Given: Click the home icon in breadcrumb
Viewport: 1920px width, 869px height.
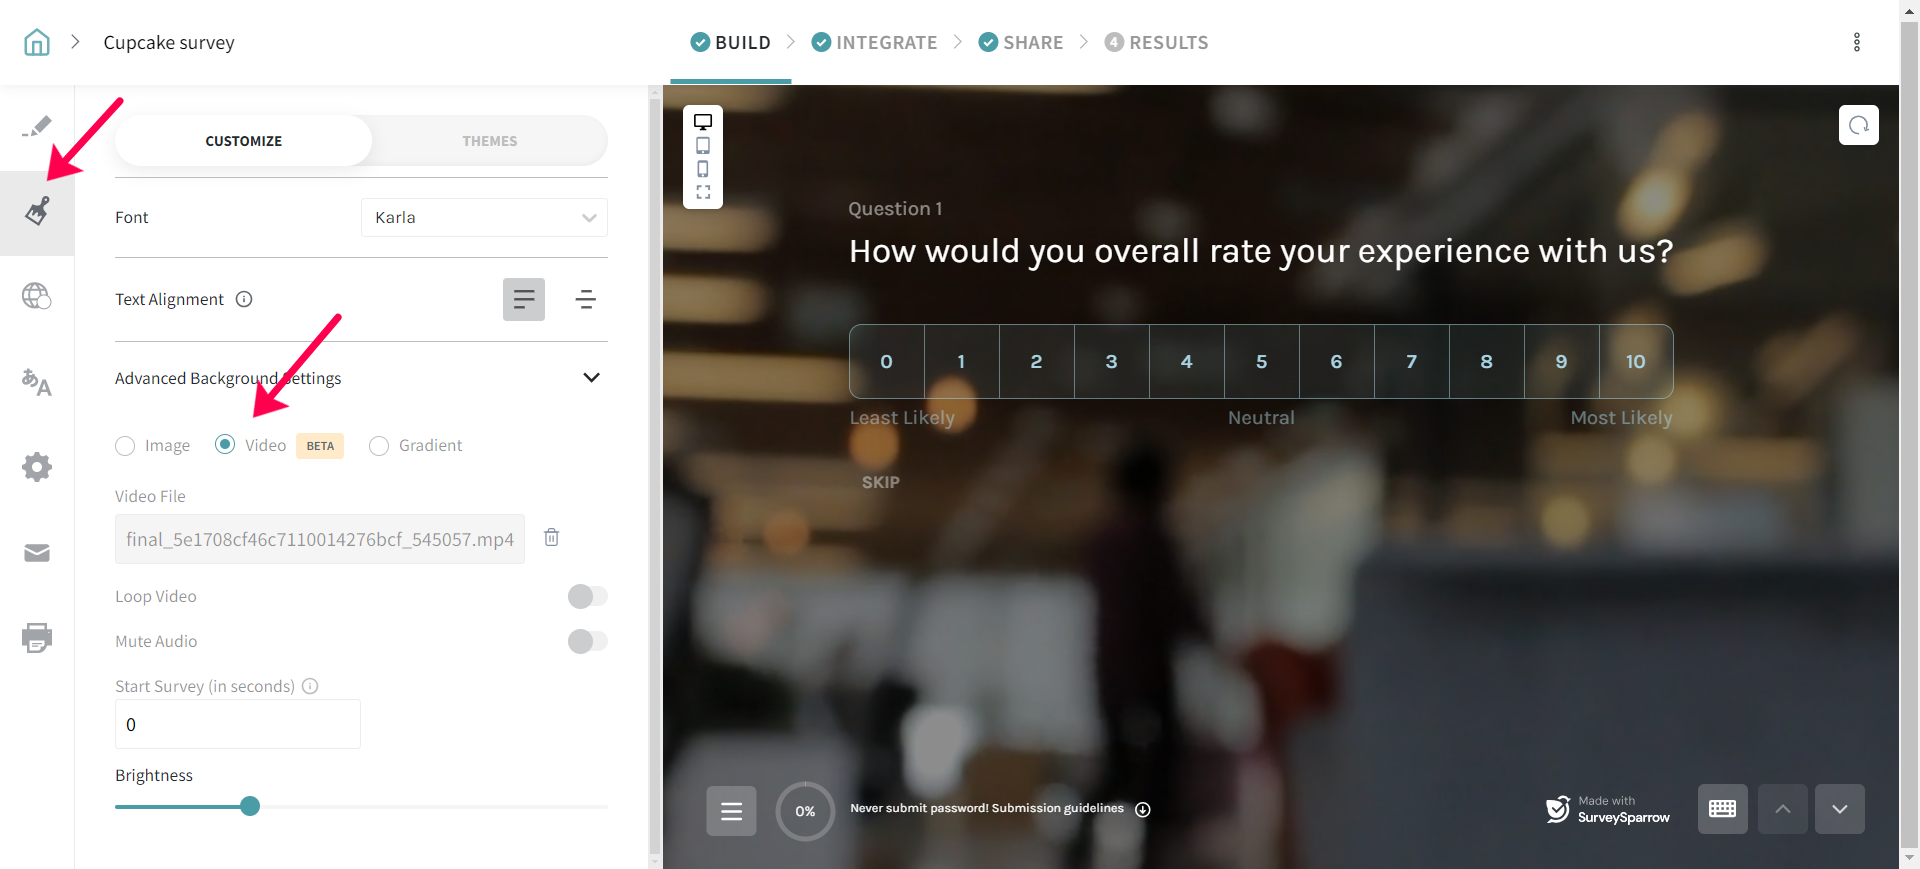Looking at the screenshot, I should tap(37, 42).
